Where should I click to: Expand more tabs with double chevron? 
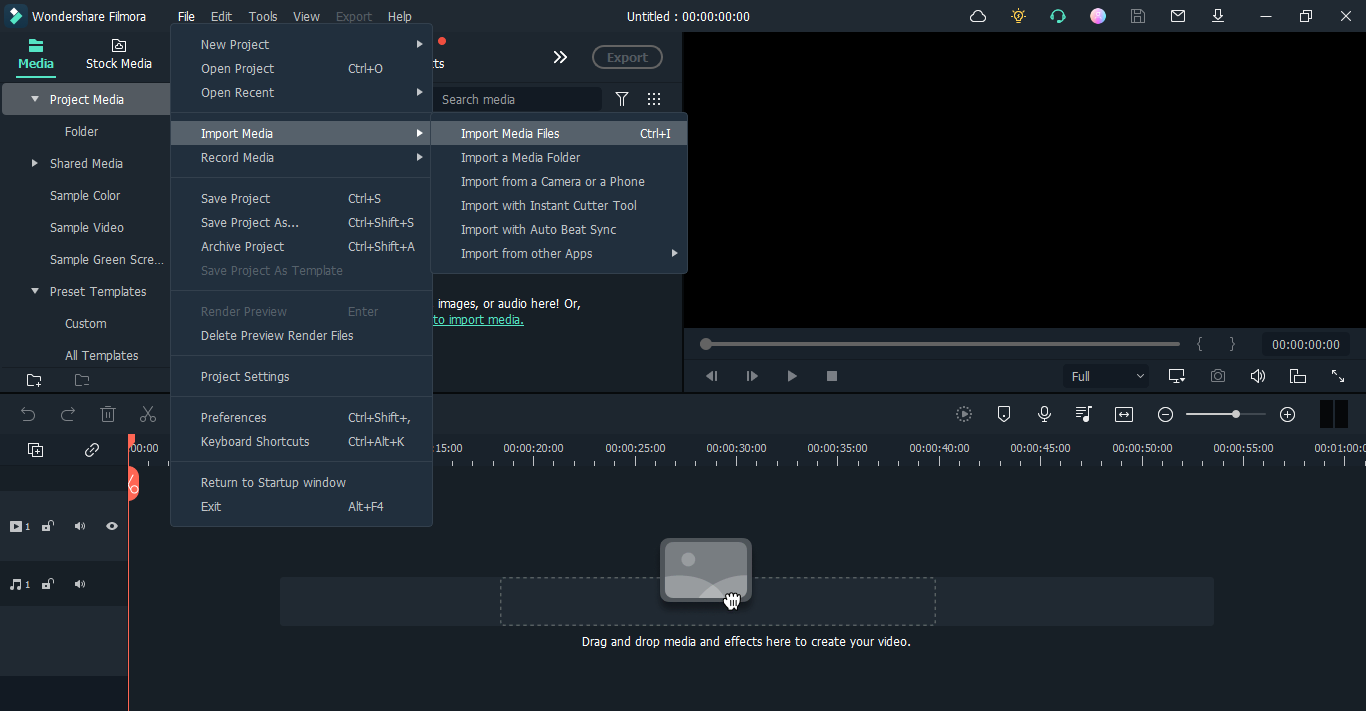[560, 57]
